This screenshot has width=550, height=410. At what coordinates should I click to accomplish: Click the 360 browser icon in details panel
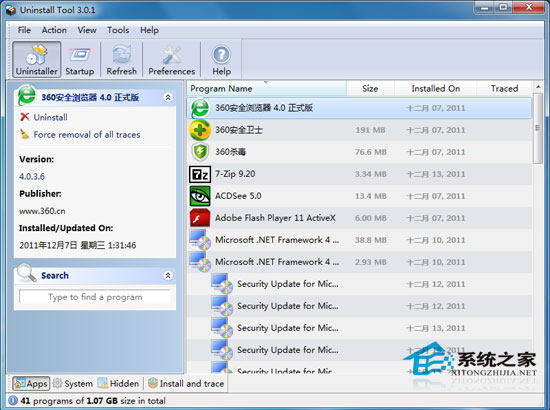27,95
